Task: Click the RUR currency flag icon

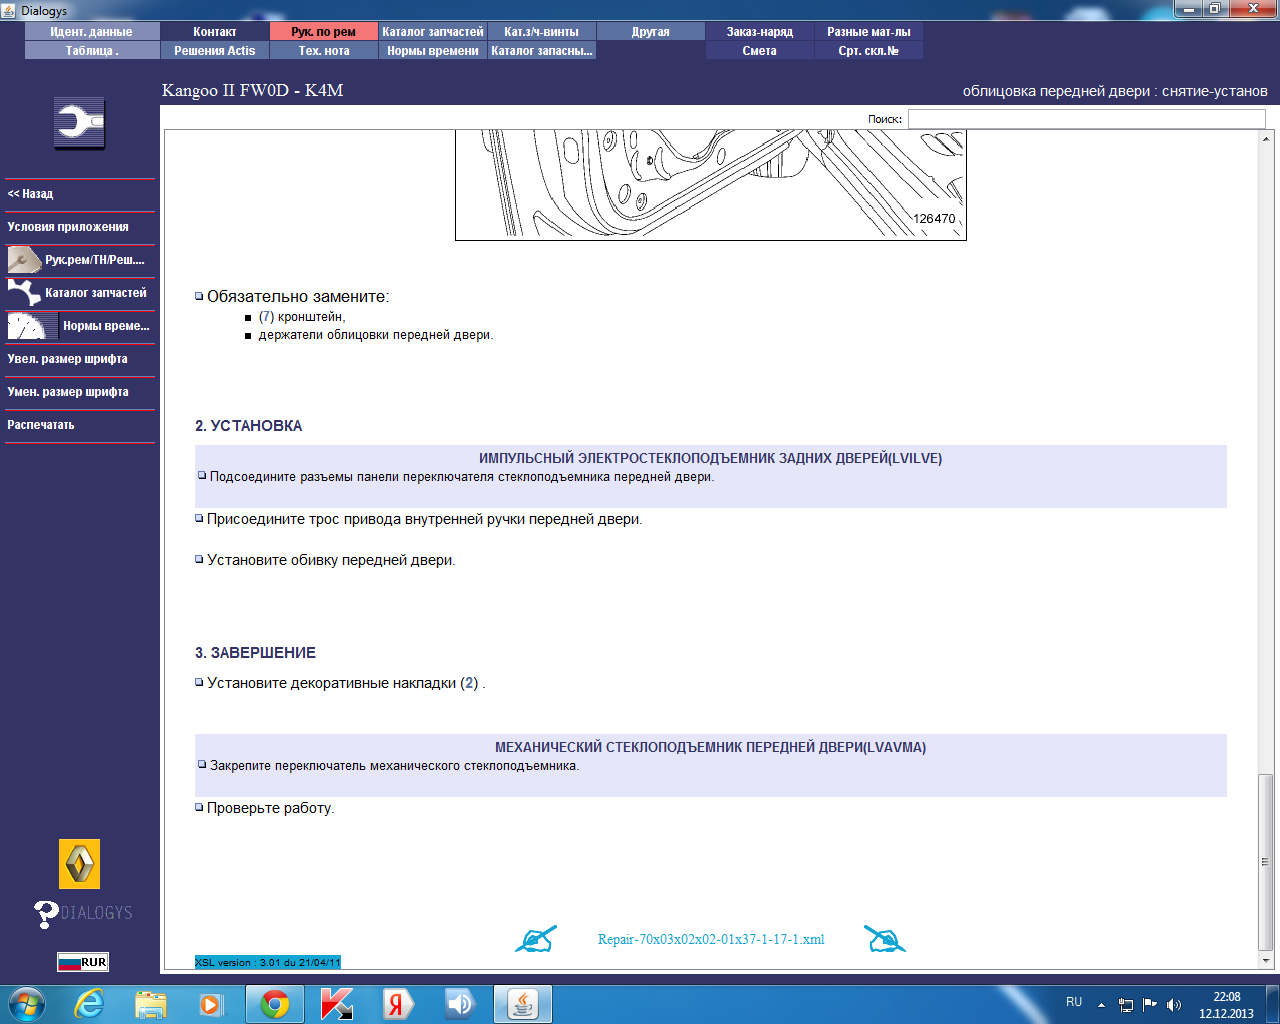Action: tap(82, 962)
